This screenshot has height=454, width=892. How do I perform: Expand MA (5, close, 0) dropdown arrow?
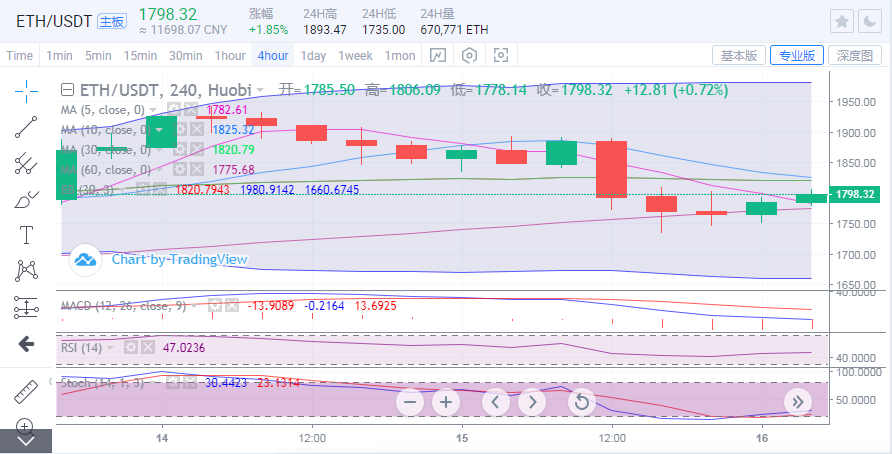[153, 109]
